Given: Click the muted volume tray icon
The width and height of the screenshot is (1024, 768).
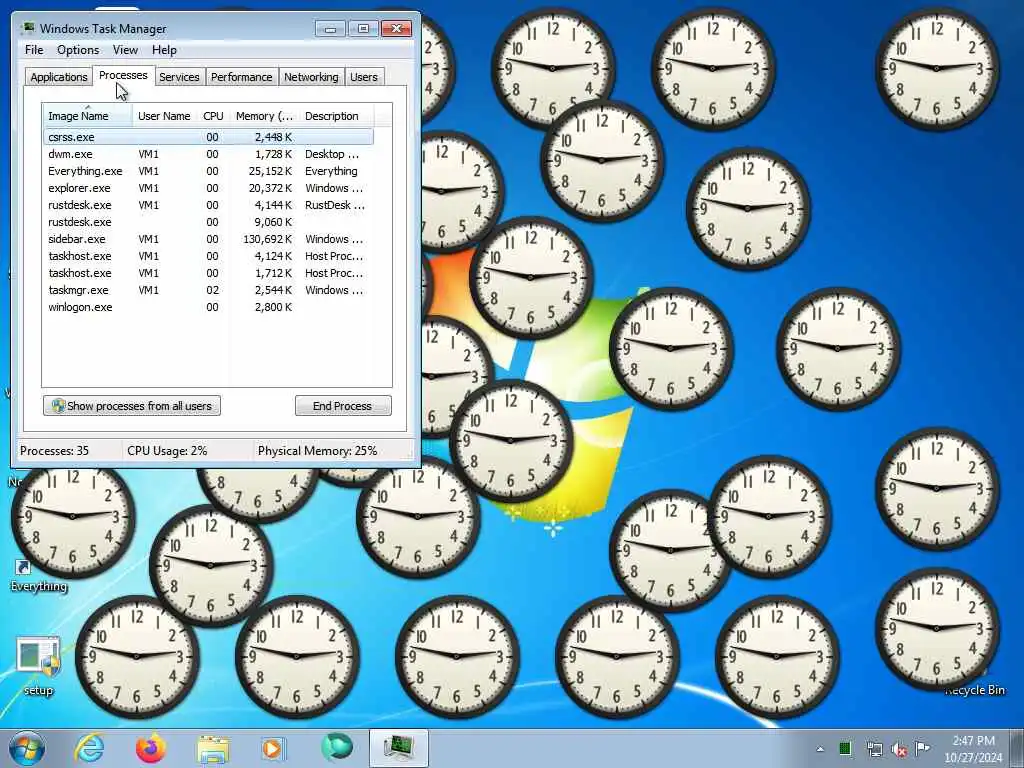Looking at the screenshot, I should pos(899,749).
